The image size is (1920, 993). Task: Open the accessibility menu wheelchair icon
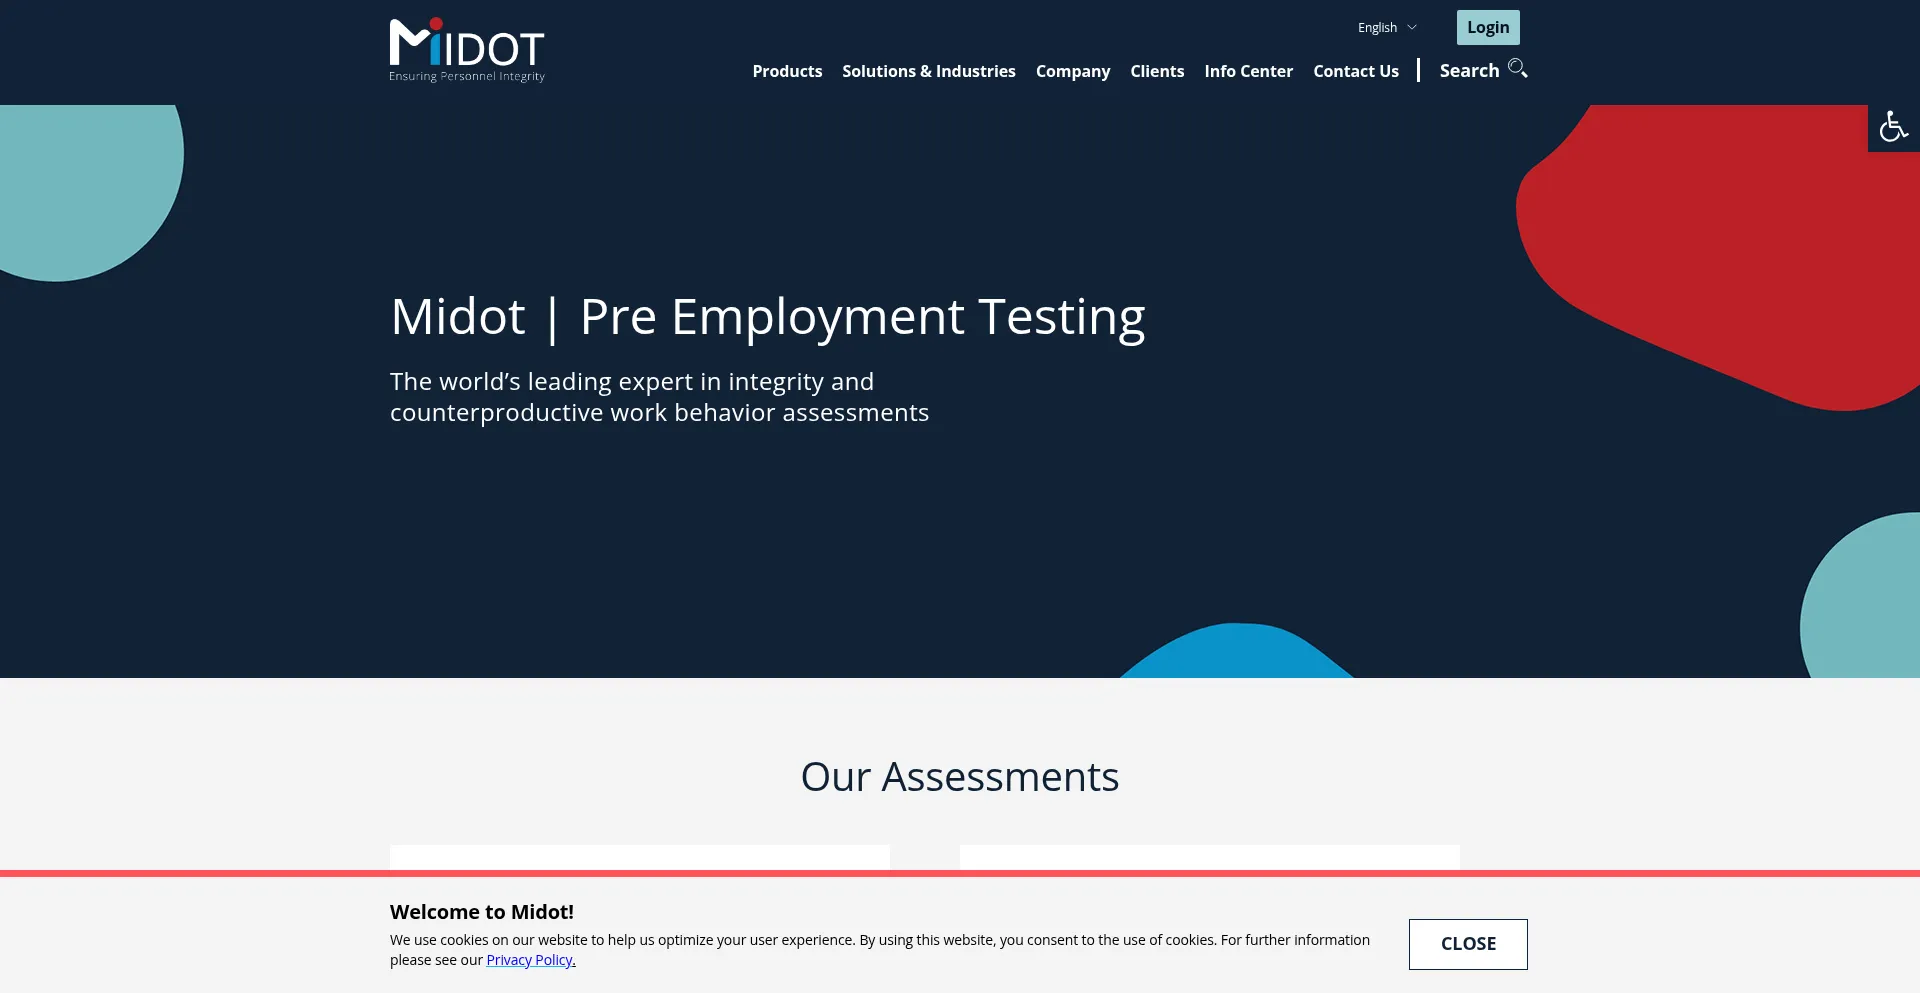(1893, 128)
